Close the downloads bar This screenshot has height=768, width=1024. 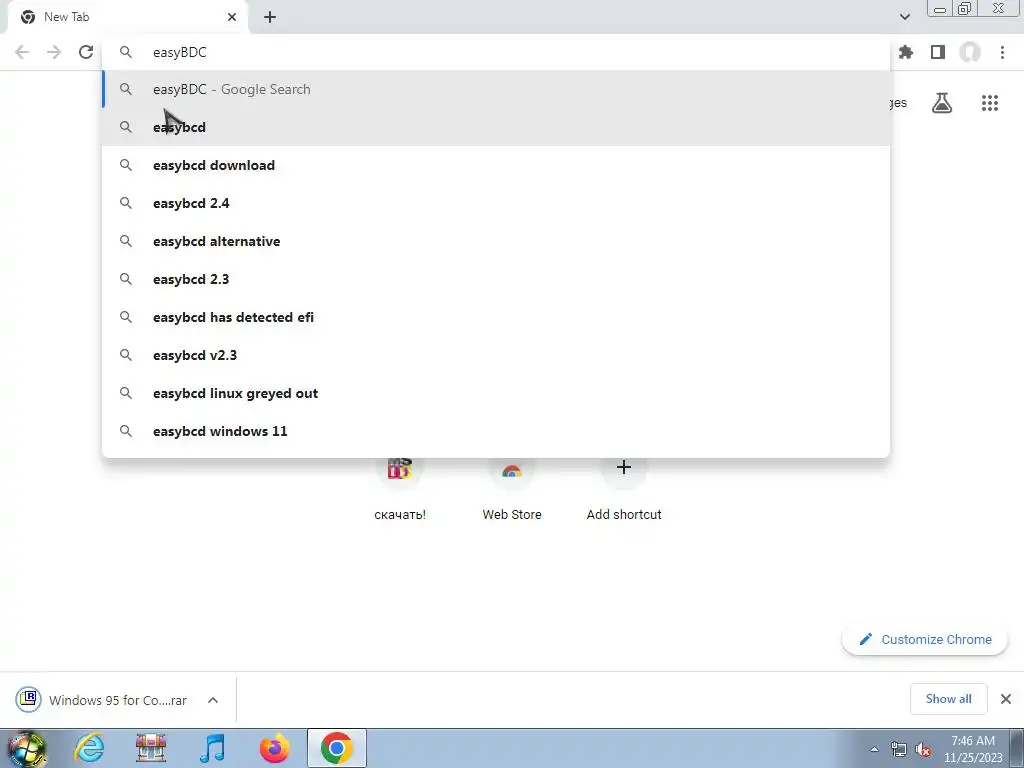(x=1006, y=699)
